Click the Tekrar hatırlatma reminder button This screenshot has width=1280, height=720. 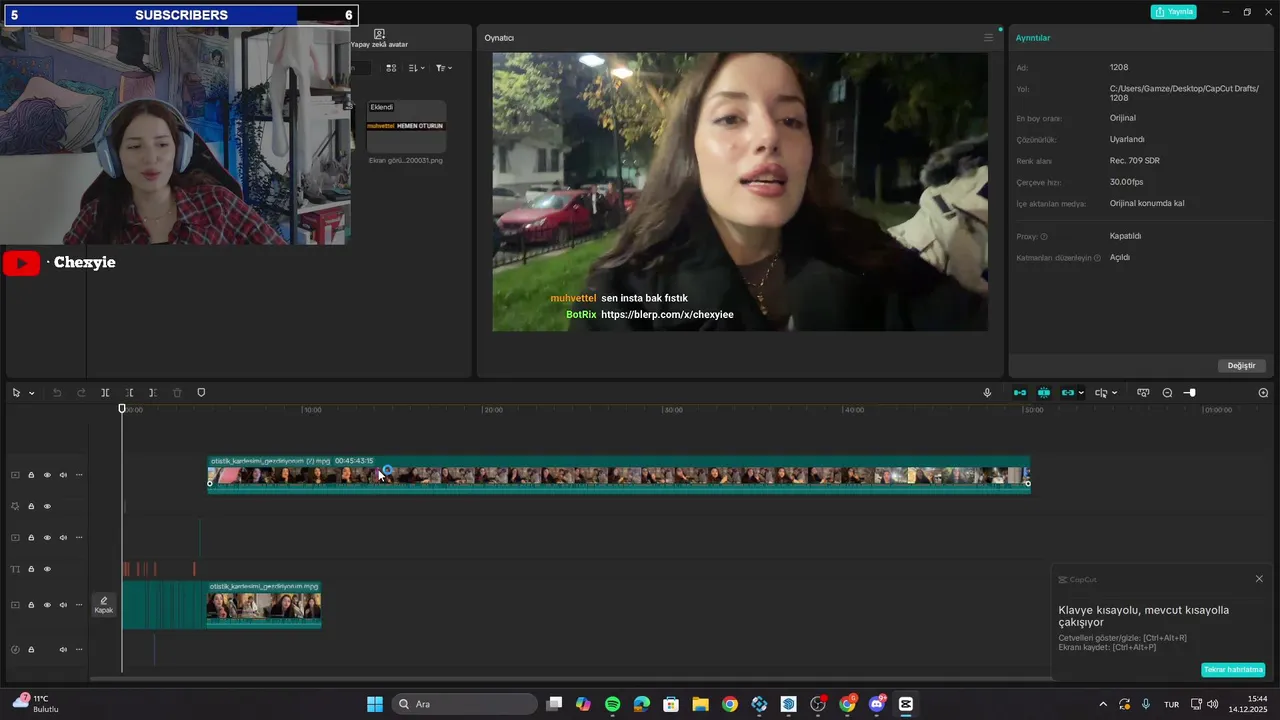click(1233, 670)
